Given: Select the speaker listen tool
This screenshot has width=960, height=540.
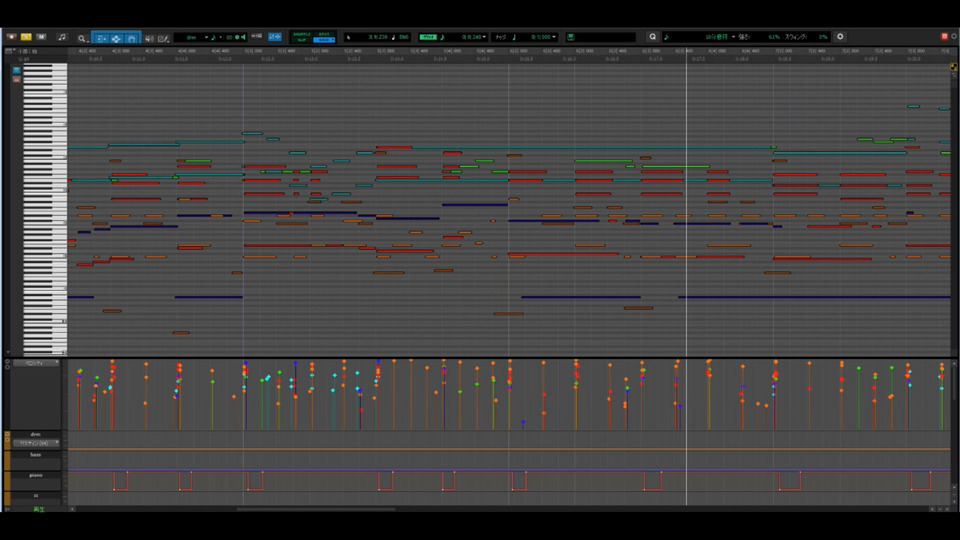Looking at the screenshot, I should (149, 39).
